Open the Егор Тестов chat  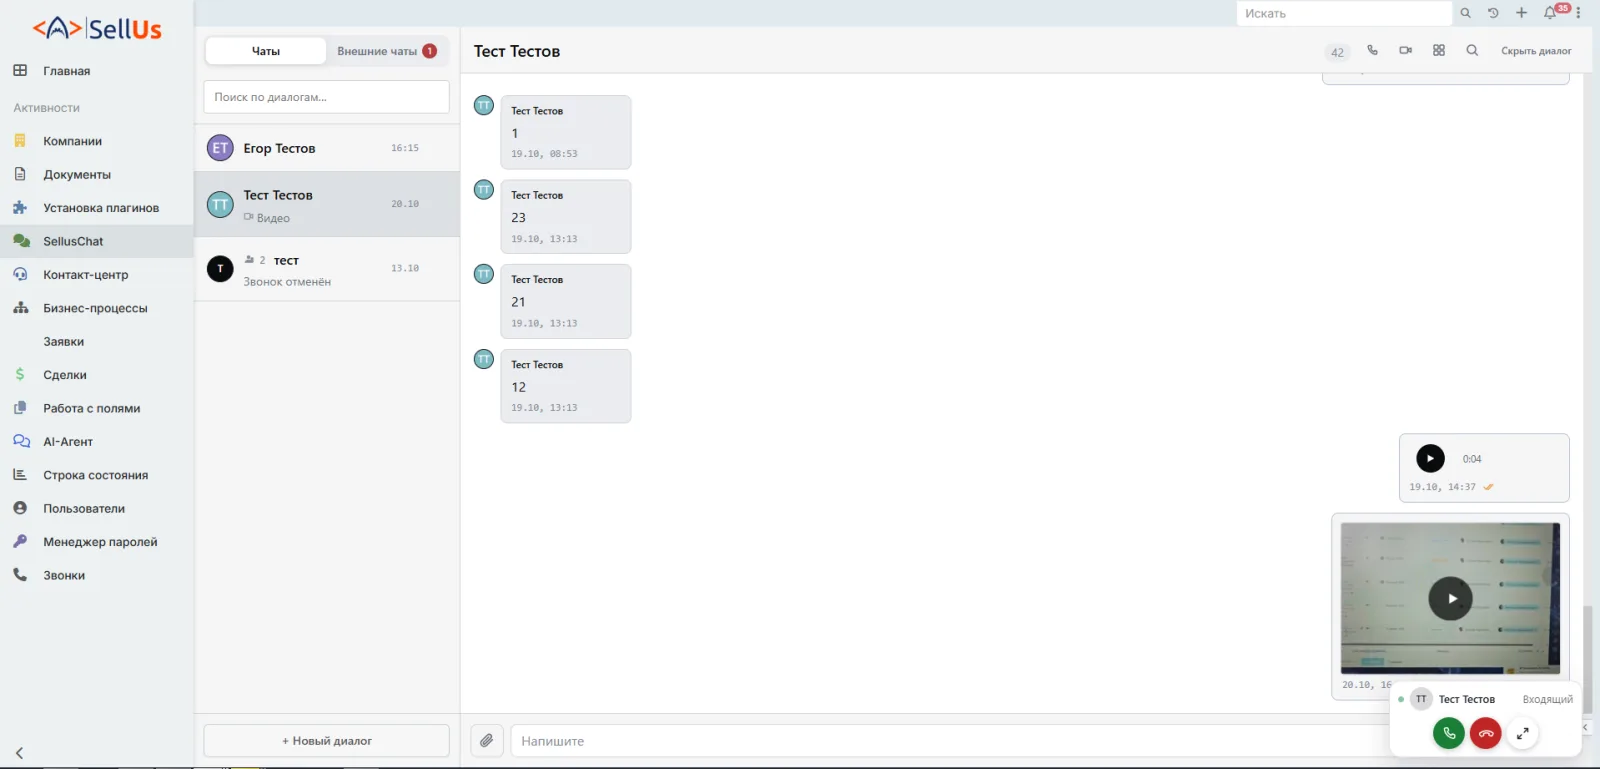coord(327,148)
